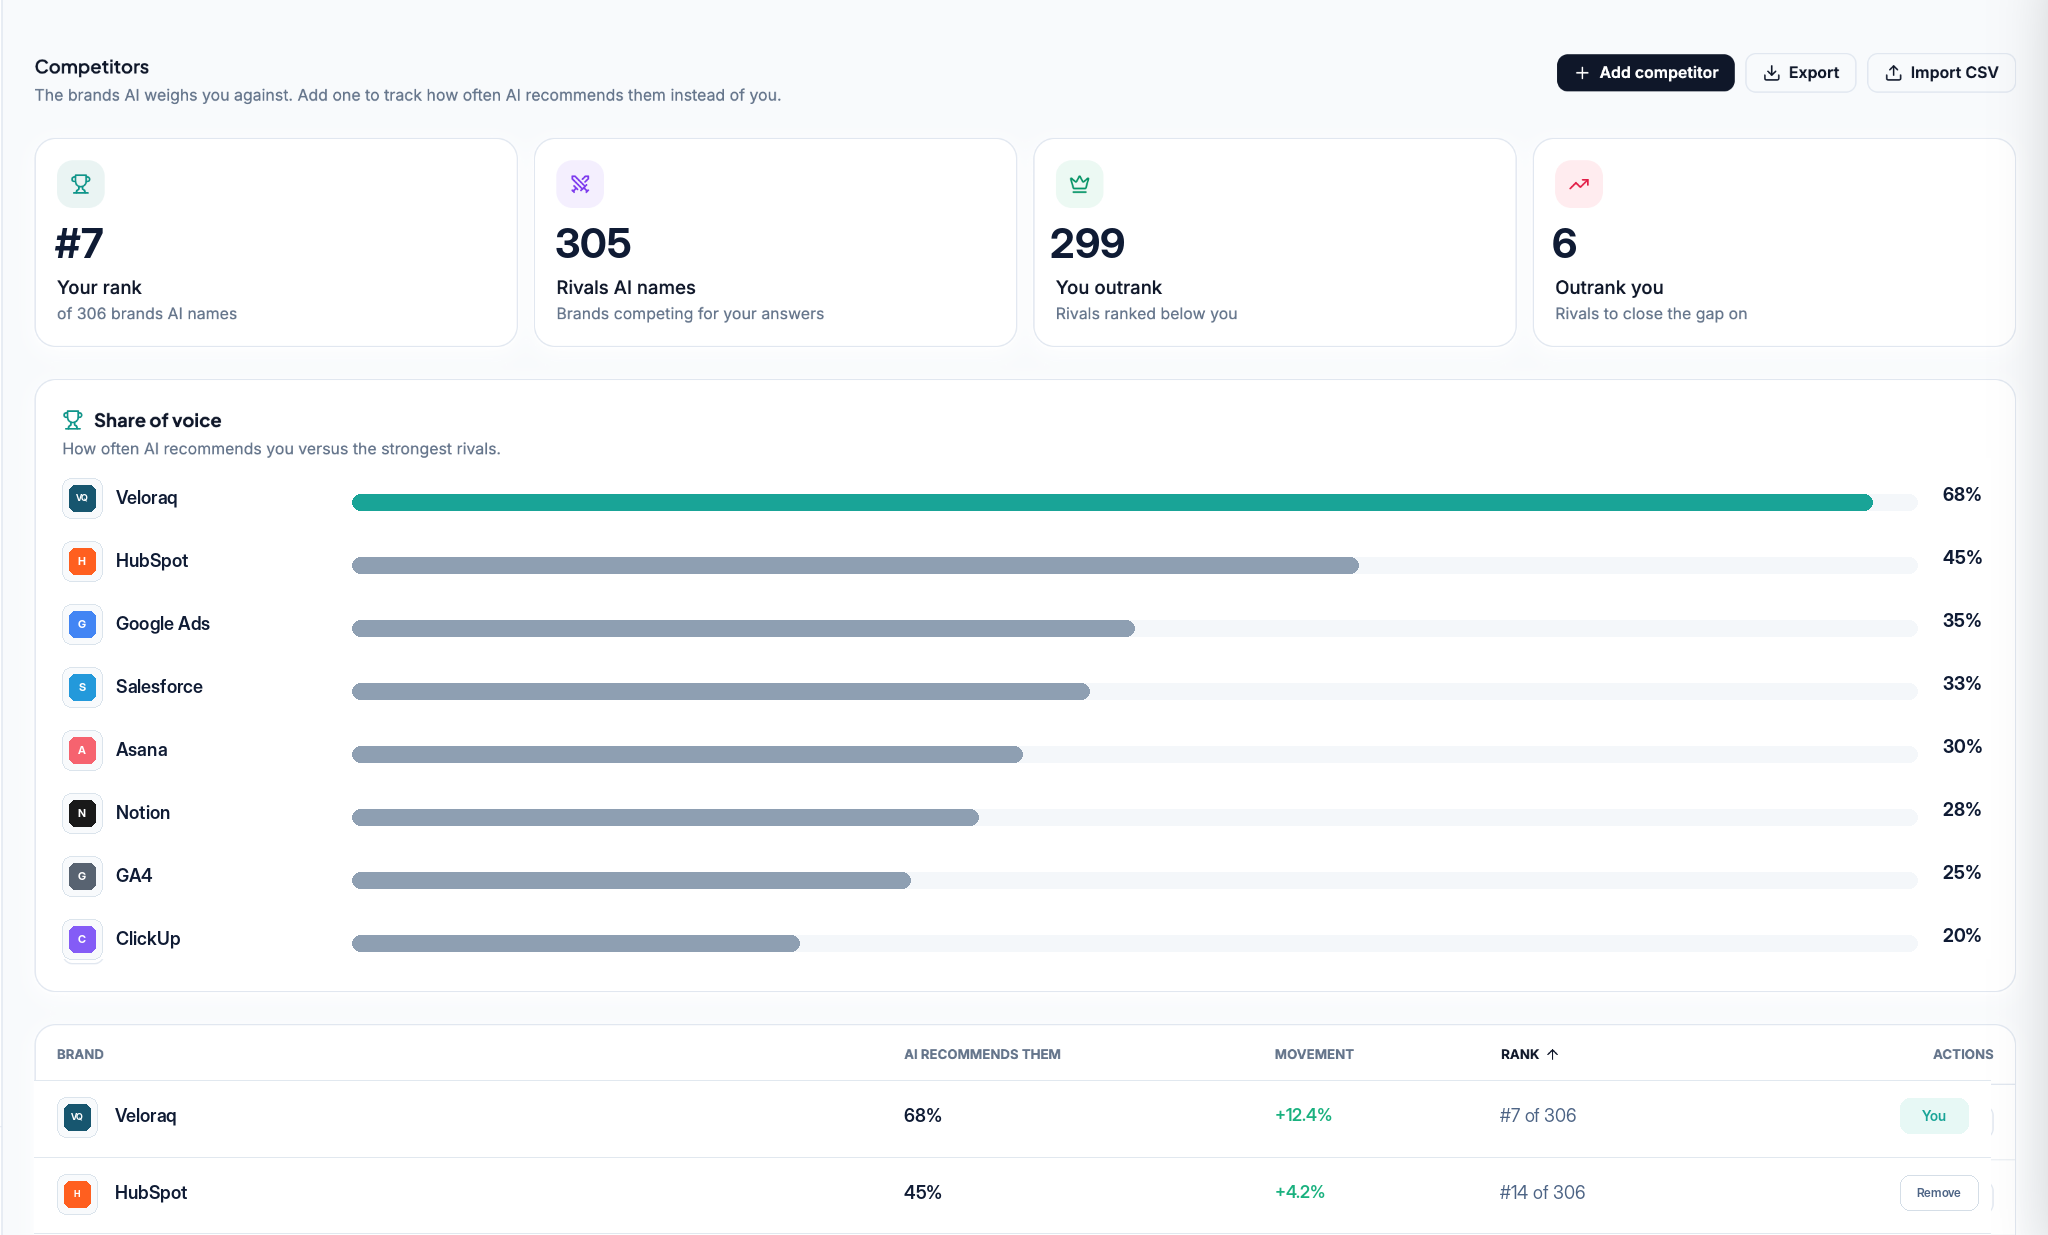The image size is (2048, 1235).
Task: Sort by the RANK column header
Action: click(x=1529, y=1054)
